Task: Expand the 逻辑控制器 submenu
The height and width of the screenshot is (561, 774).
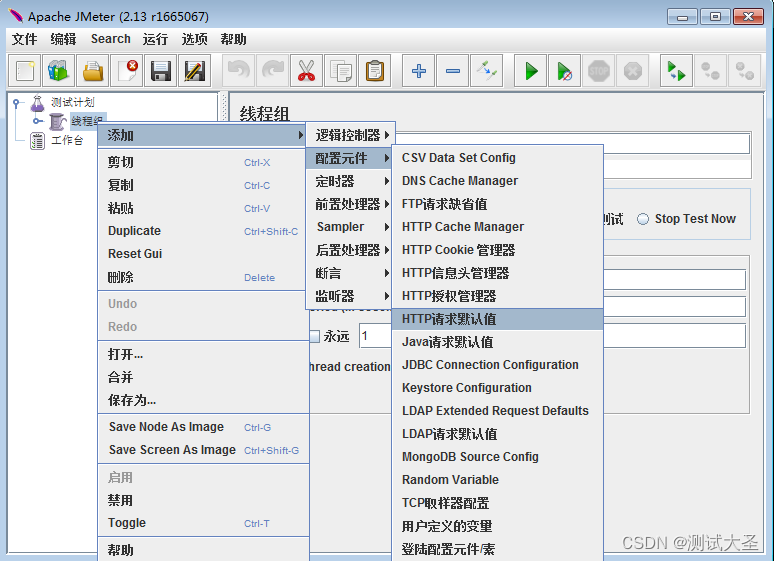Action: [350, 135]
